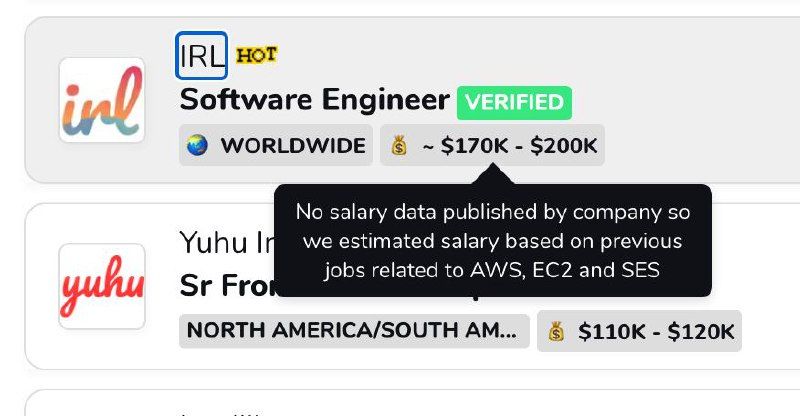Select the ~ $170K - $200K salary tag

[x=507, y=146]
